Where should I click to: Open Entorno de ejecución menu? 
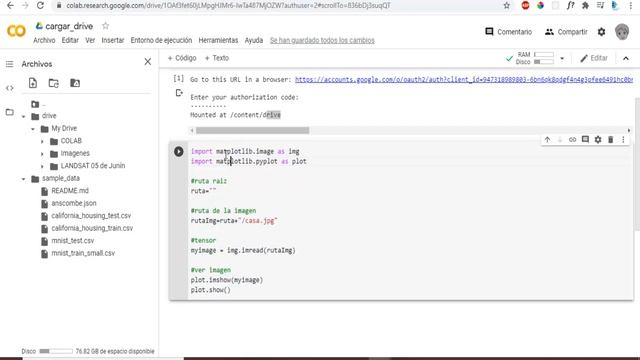point(161,40)
